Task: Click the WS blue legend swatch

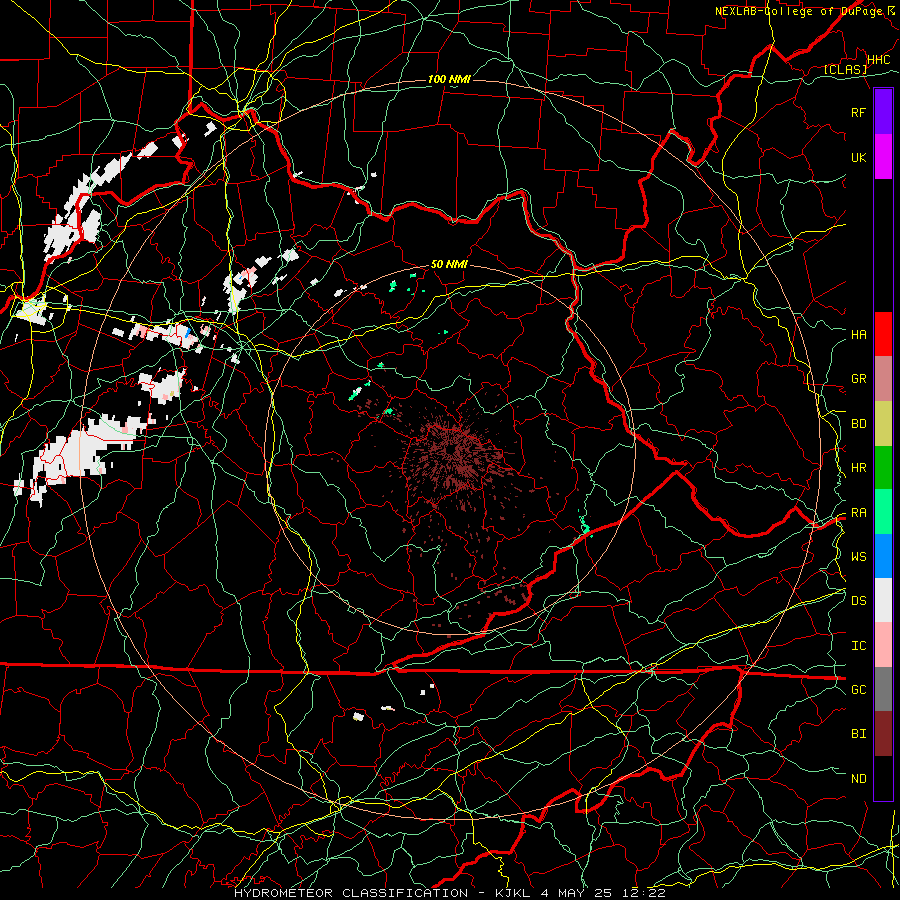Action: [883, 556]
